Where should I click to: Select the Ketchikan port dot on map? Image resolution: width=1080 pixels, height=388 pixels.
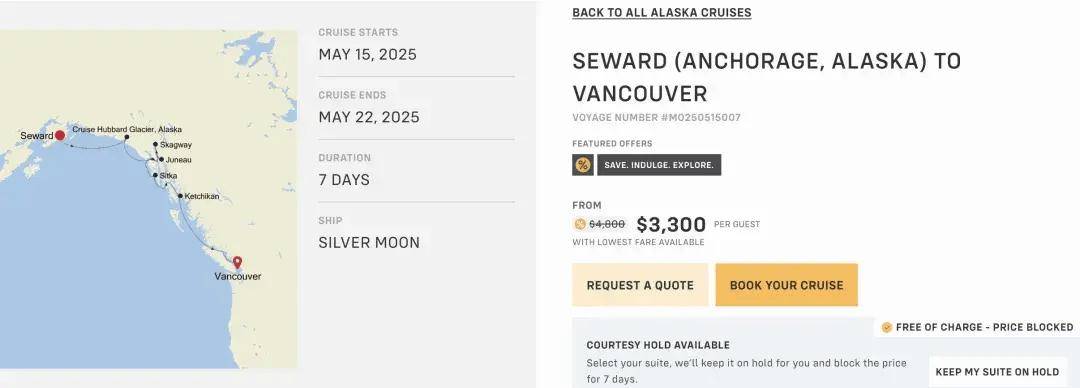(x=180, y=196)
